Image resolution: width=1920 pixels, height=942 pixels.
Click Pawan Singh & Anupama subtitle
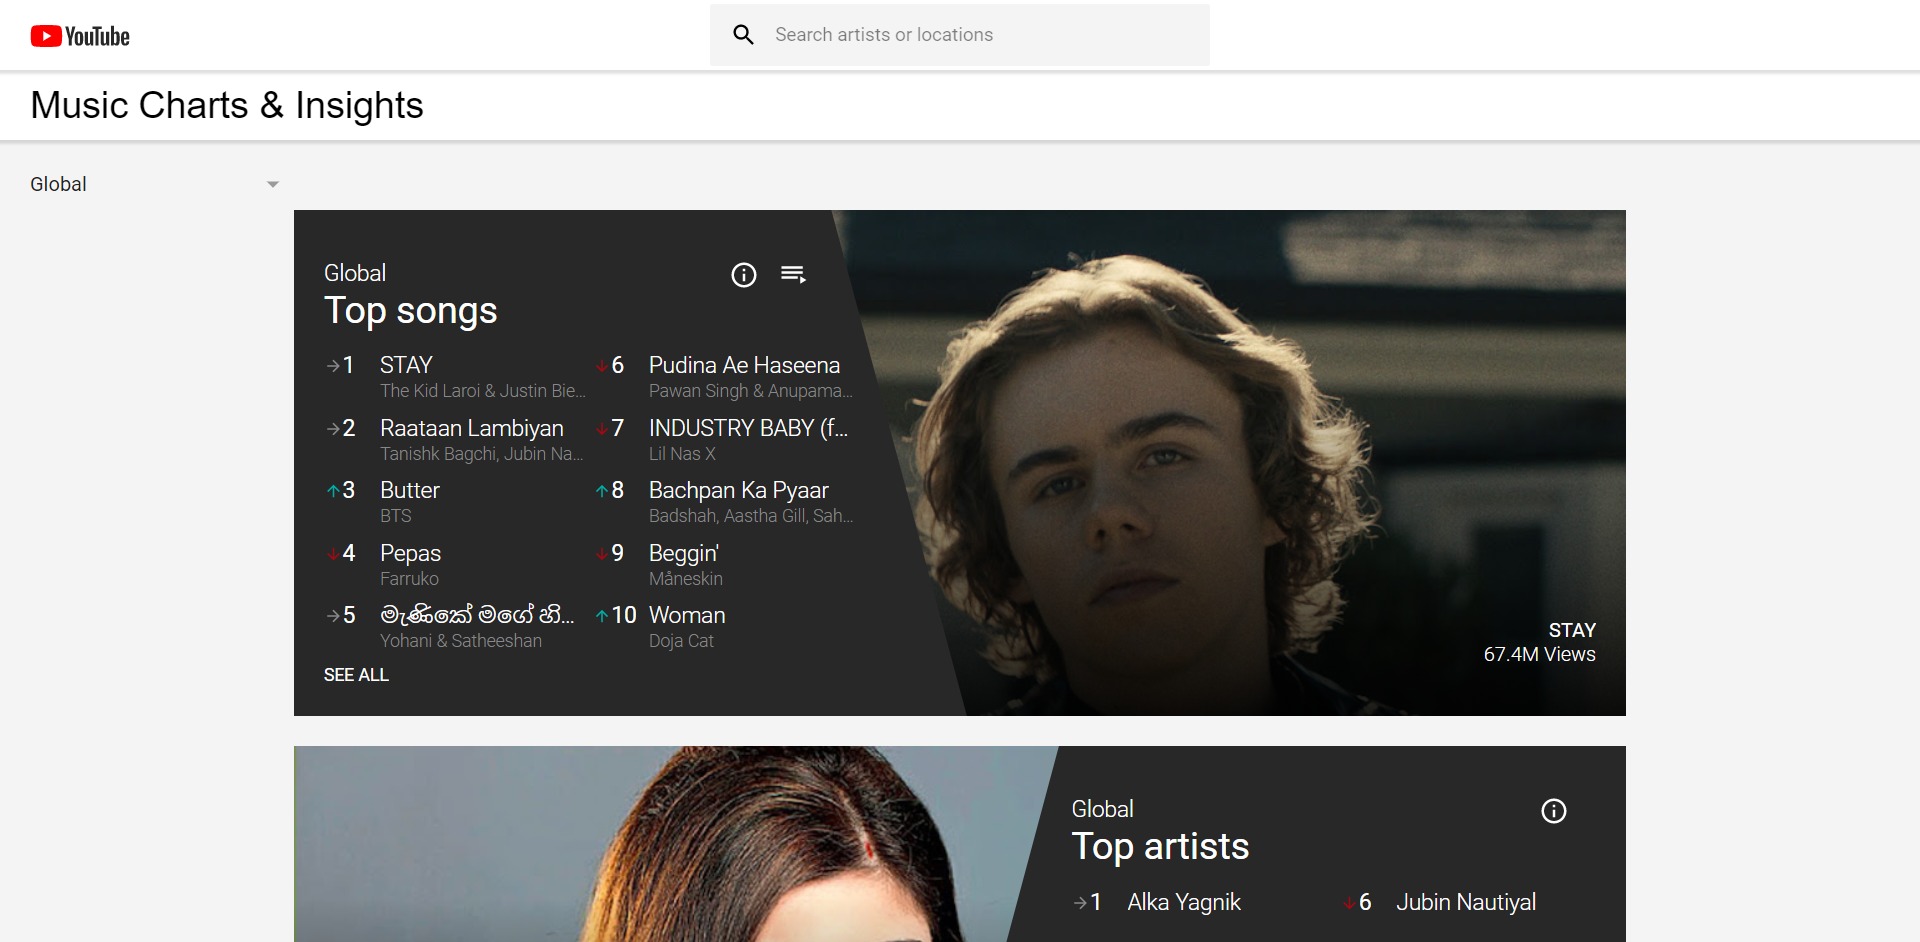(x=751, y=391)
